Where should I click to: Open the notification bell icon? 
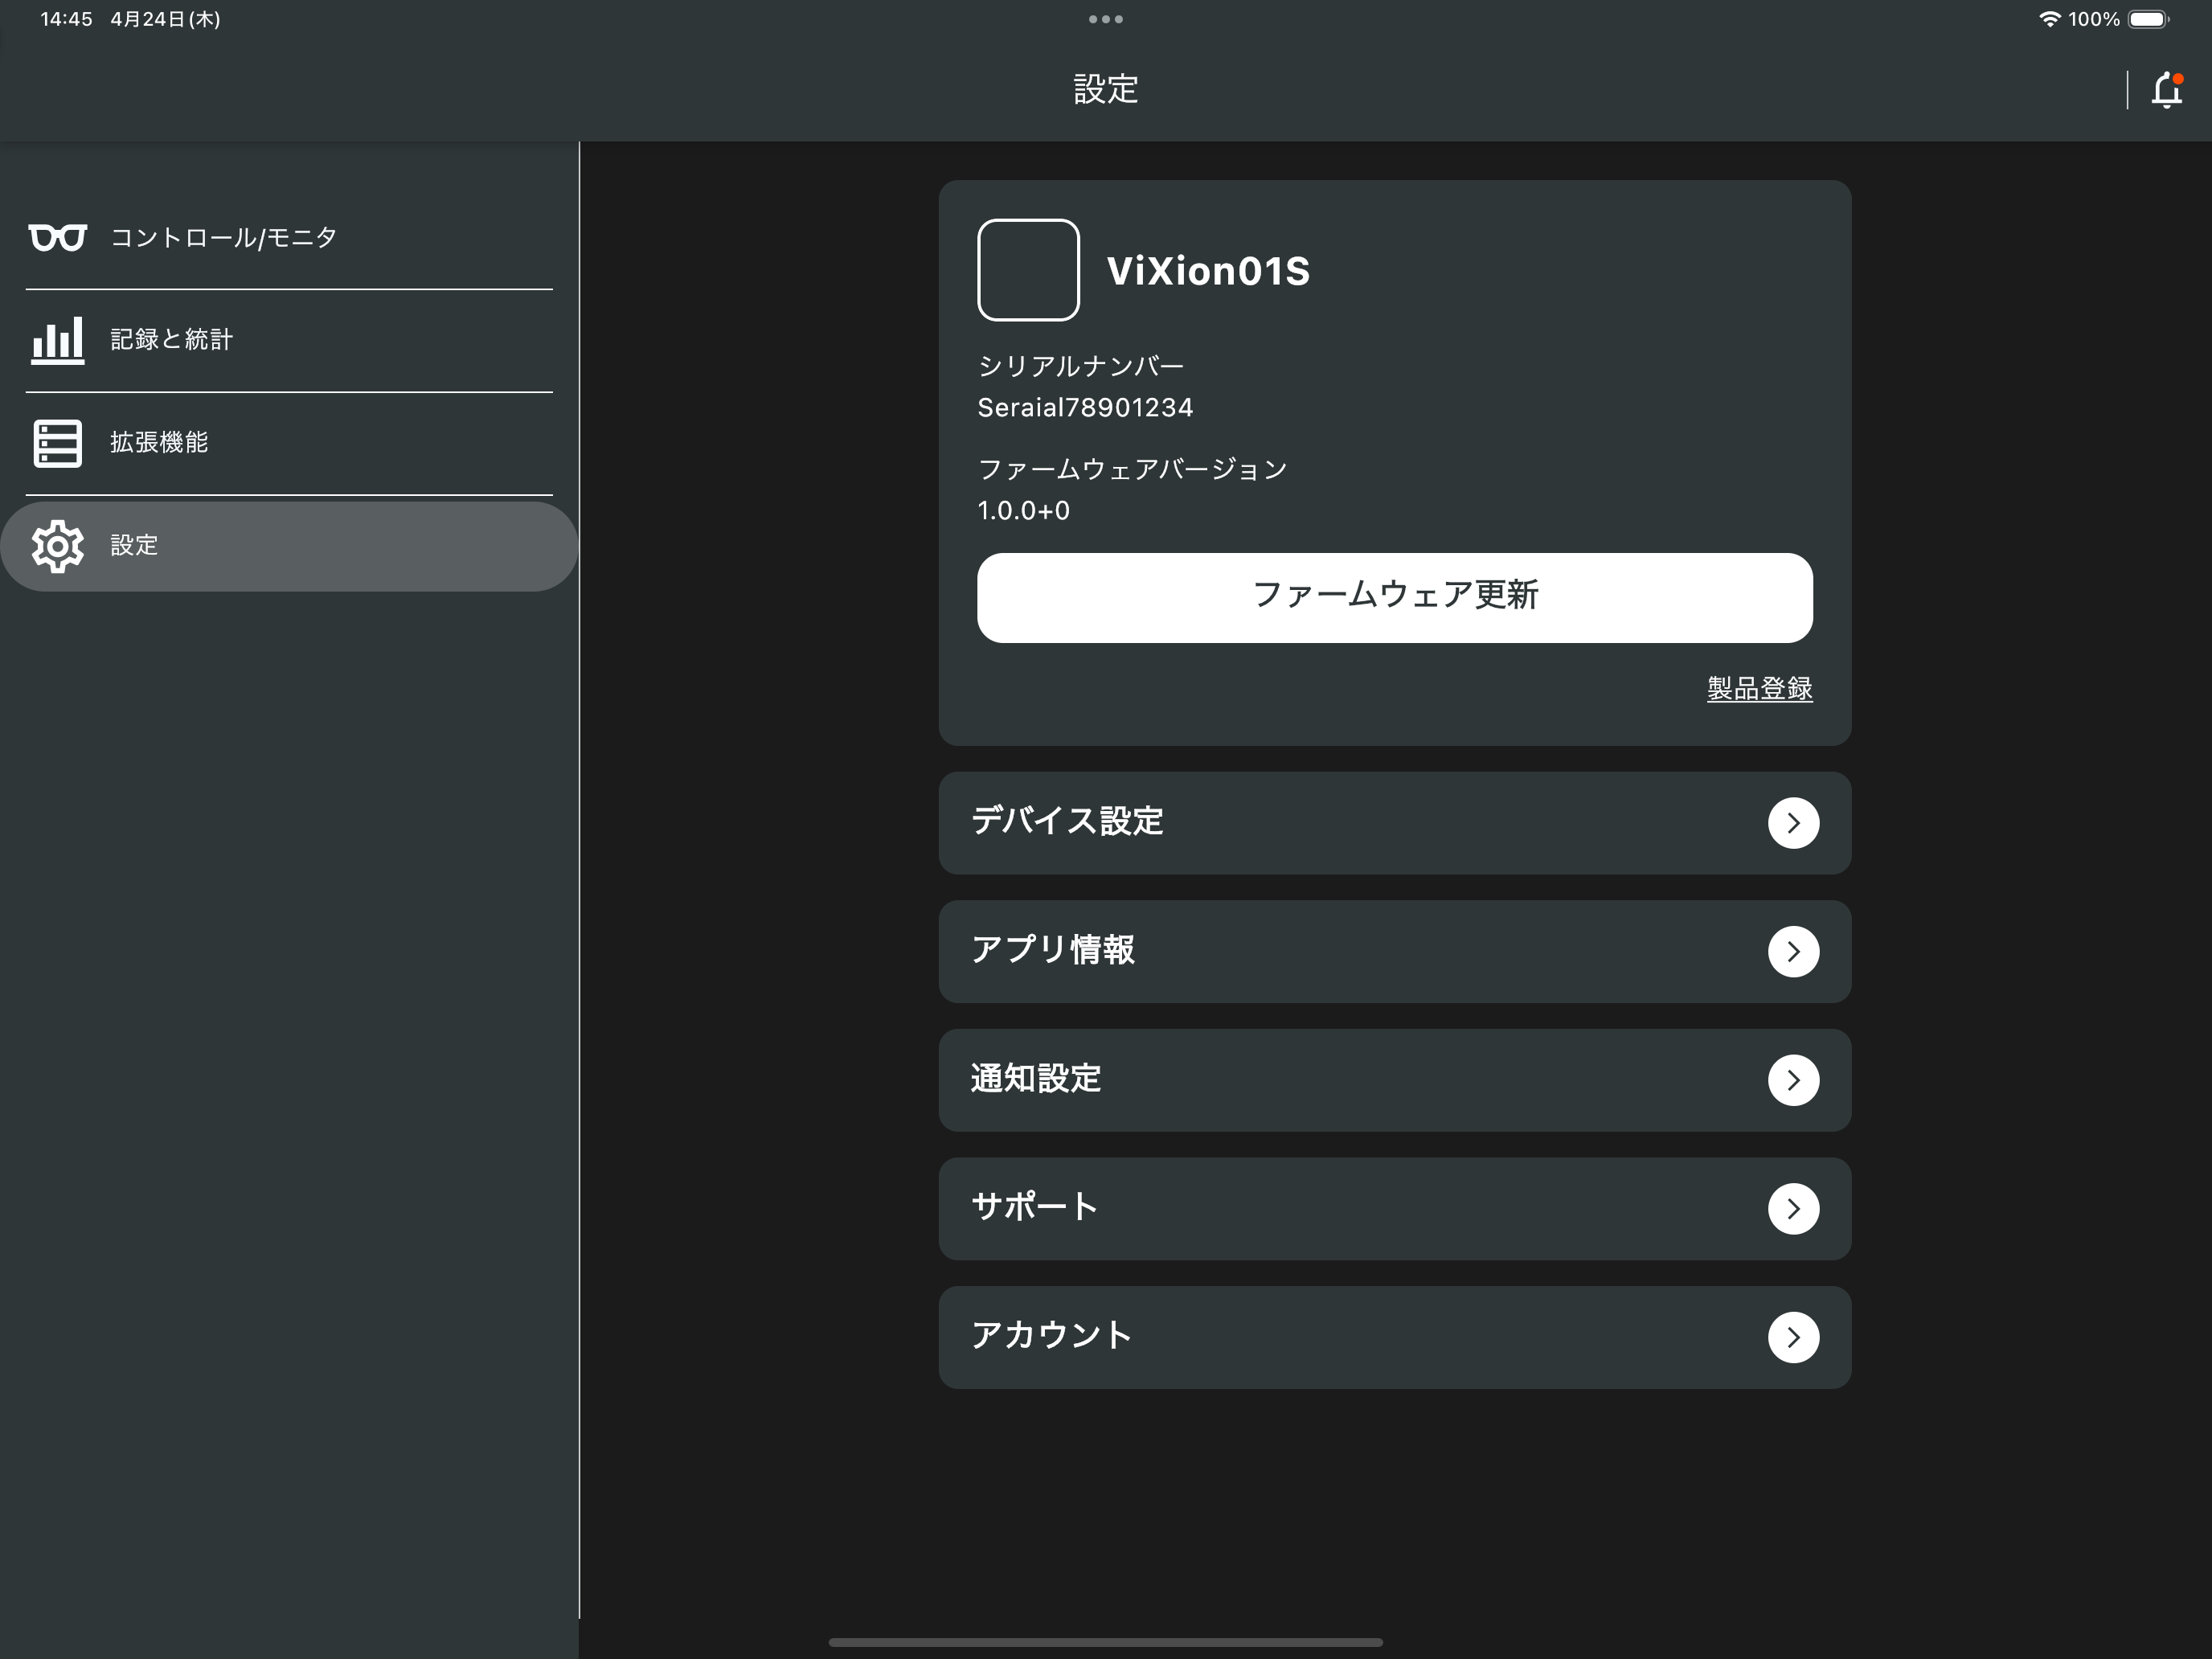[x=2166, y=90]
